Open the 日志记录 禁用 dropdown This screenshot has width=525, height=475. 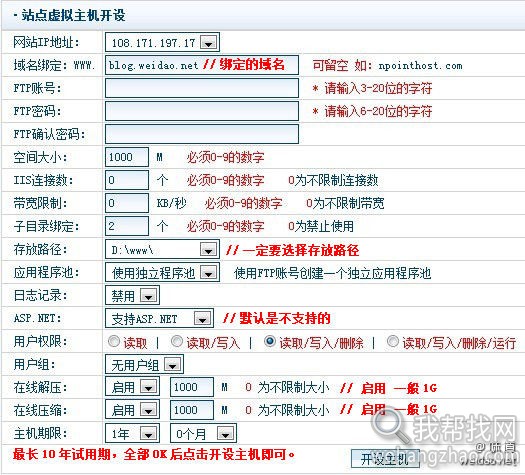point(132,295)
